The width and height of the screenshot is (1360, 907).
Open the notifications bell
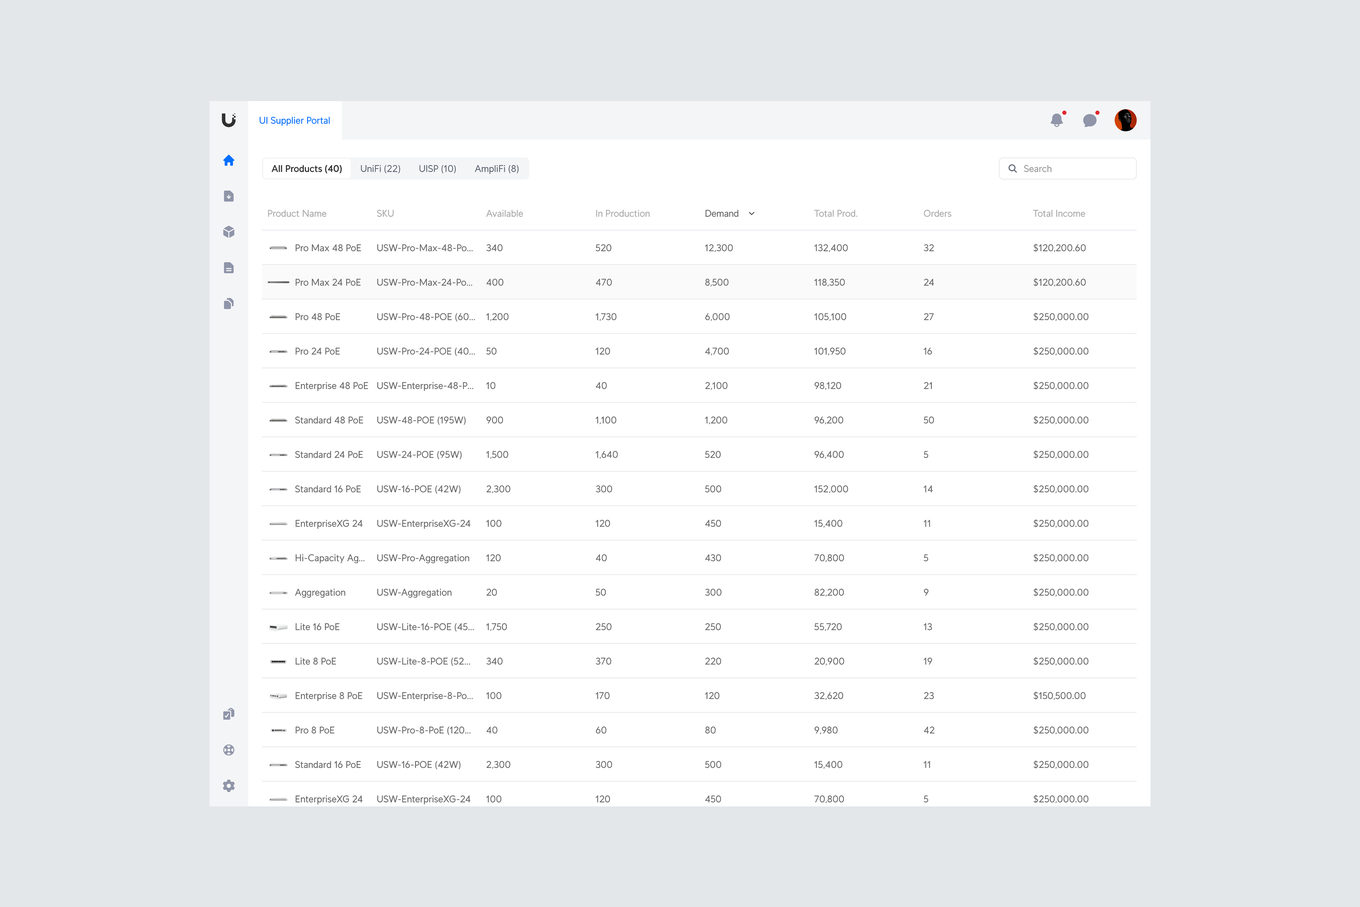1057,120
